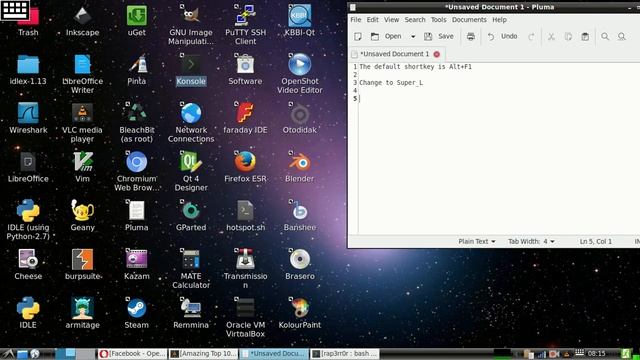Open the Help menu in Pluma
Screen dimensions: 640x360
point(499,20)
